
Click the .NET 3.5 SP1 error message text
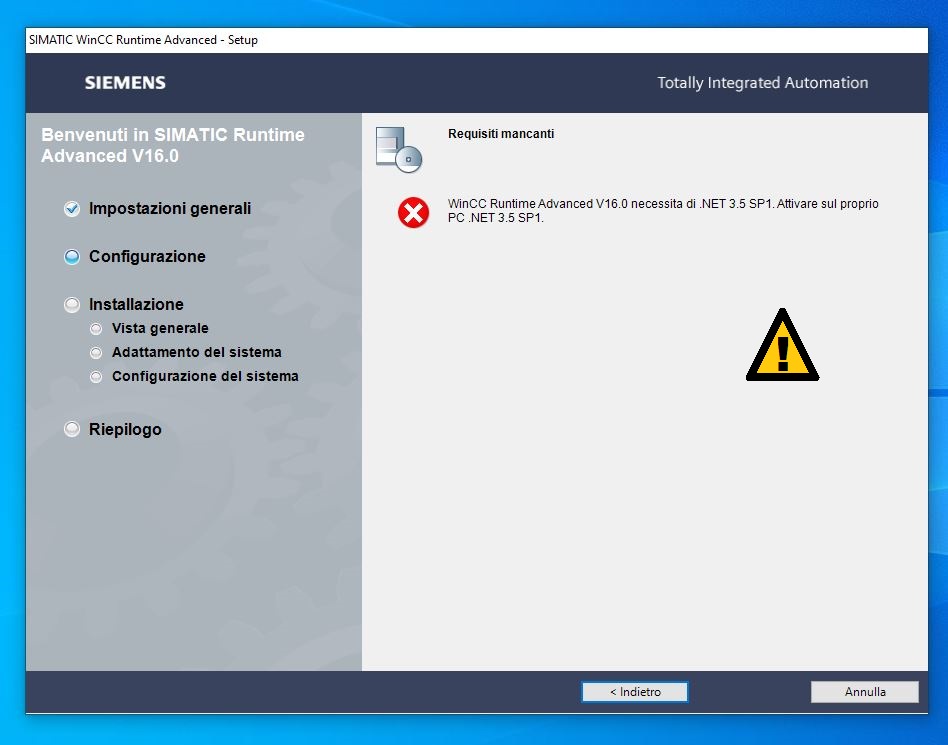click(x=663, y=210)
